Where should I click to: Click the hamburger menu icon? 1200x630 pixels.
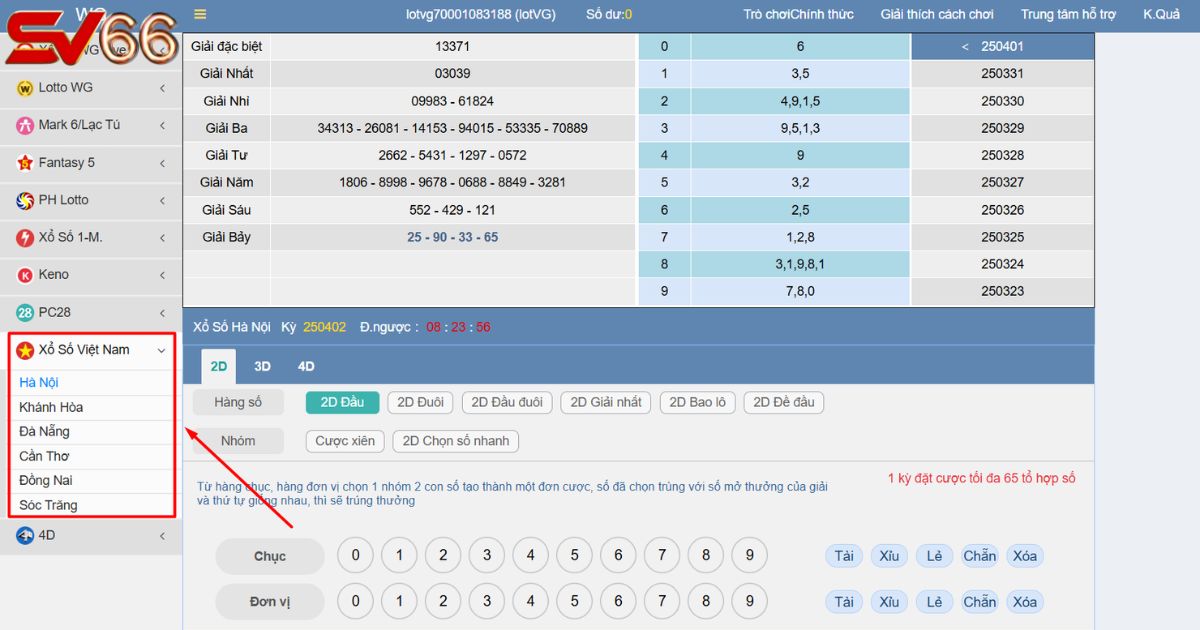(x=200, y=14)
